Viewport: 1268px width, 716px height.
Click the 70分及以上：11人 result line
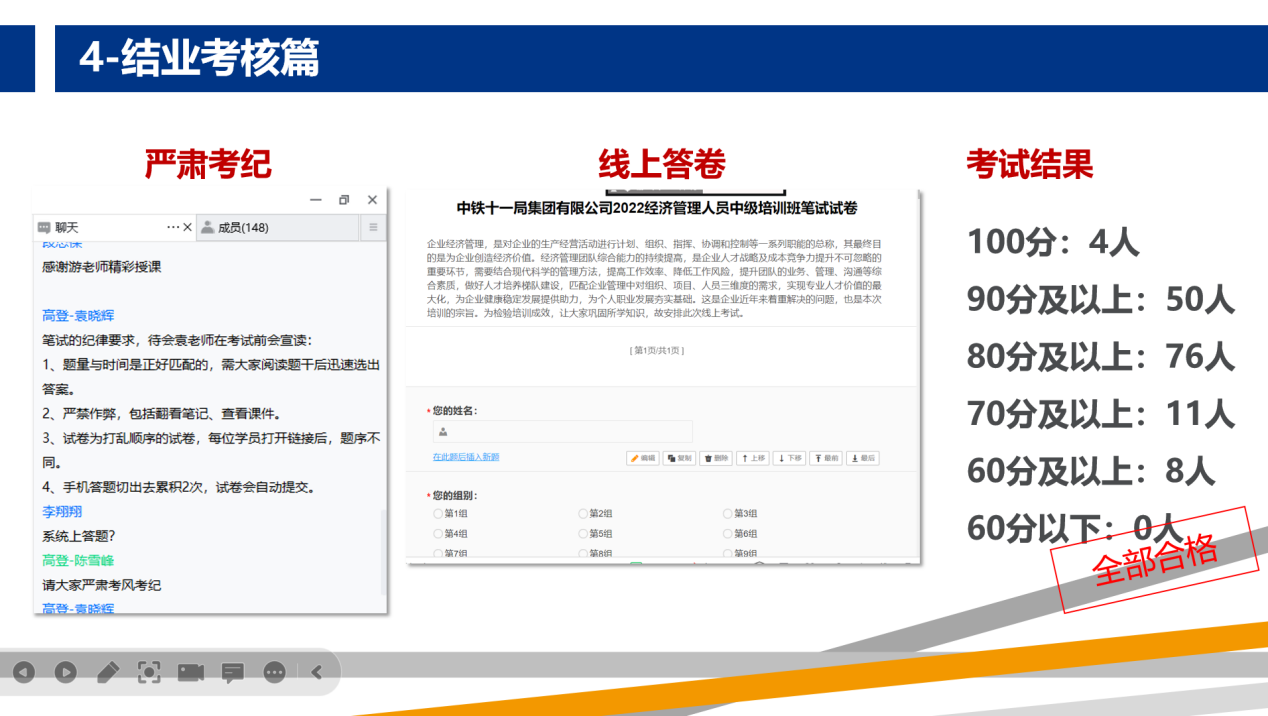coord(1100,413)
